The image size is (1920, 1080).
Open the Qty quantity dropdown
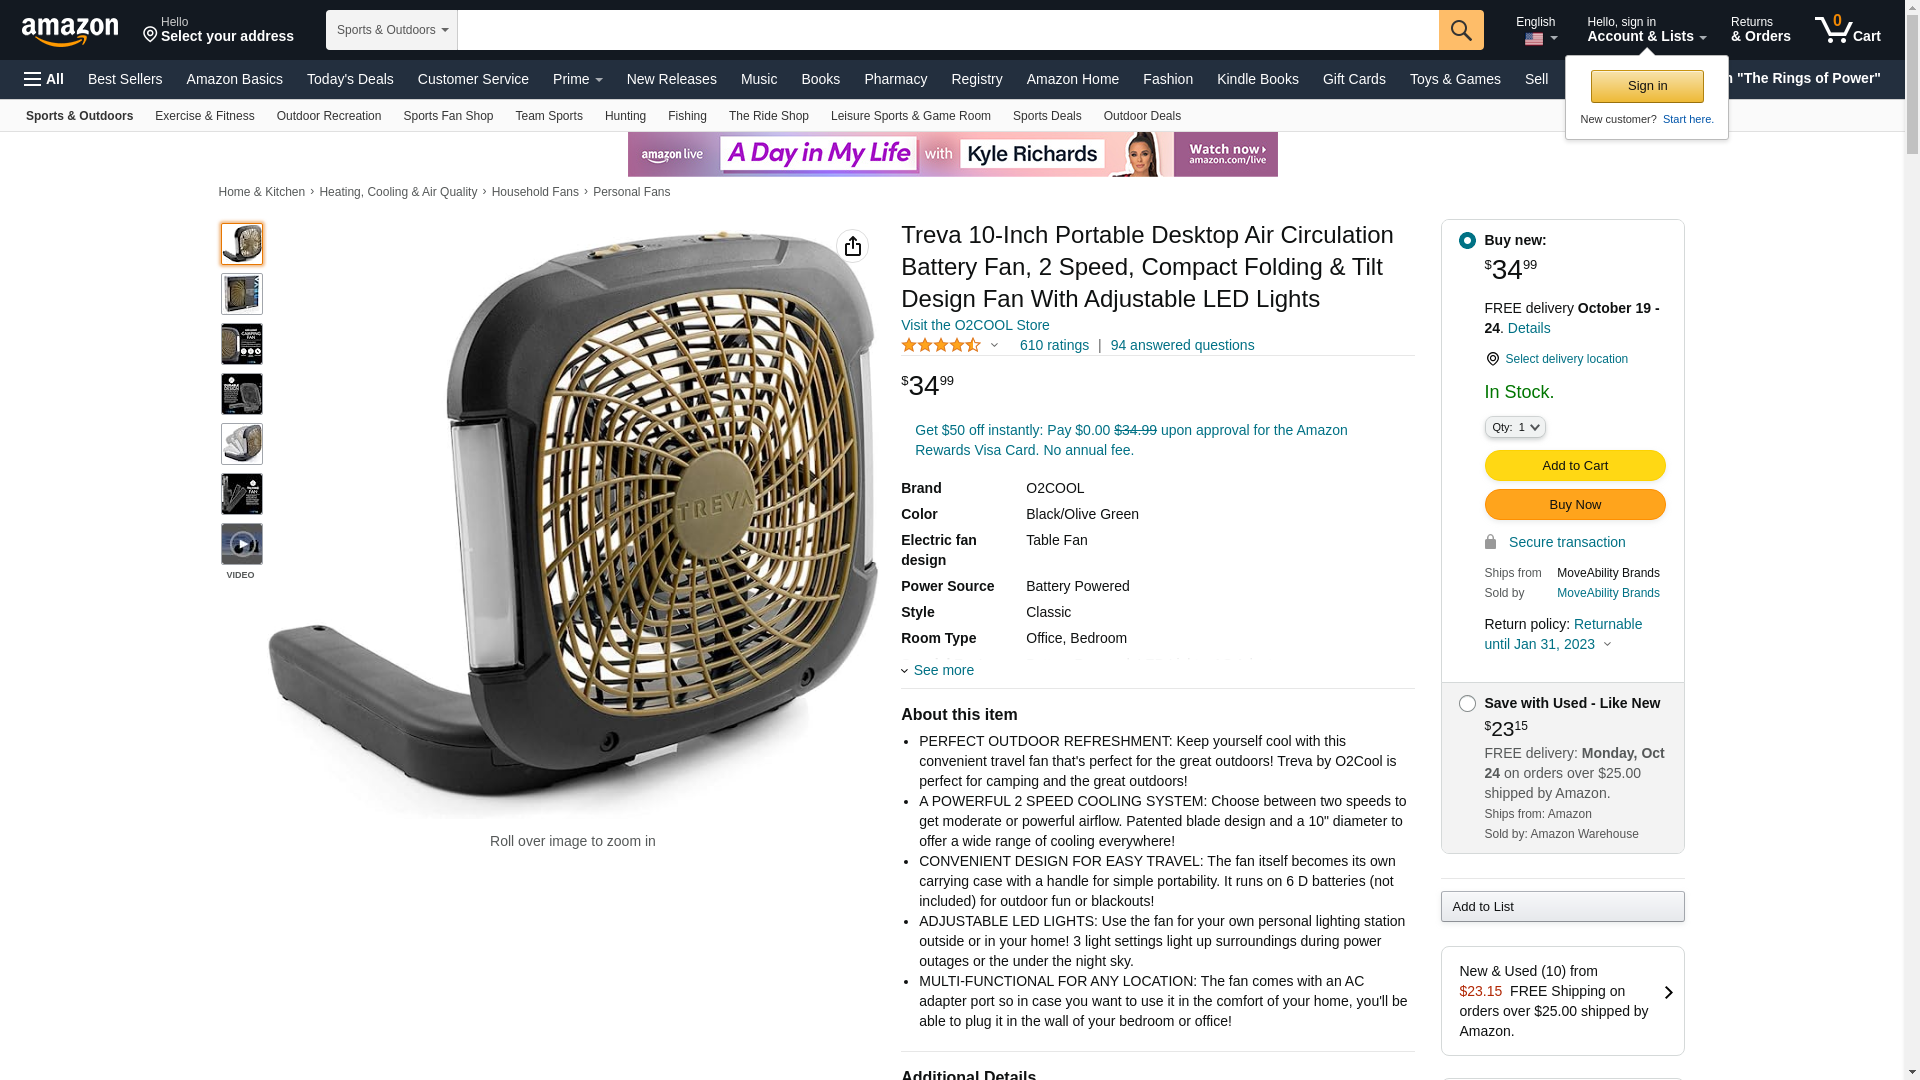click(1515, 427)
